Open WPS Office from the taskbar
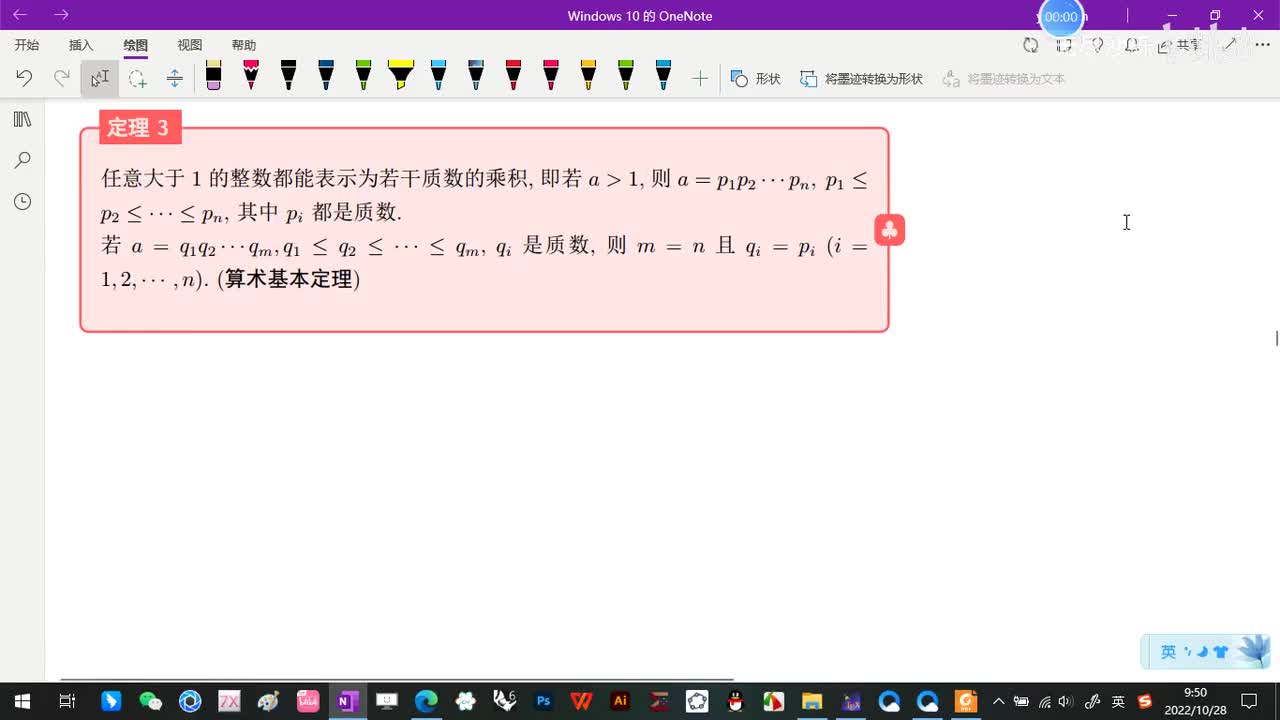 point(582,702)
